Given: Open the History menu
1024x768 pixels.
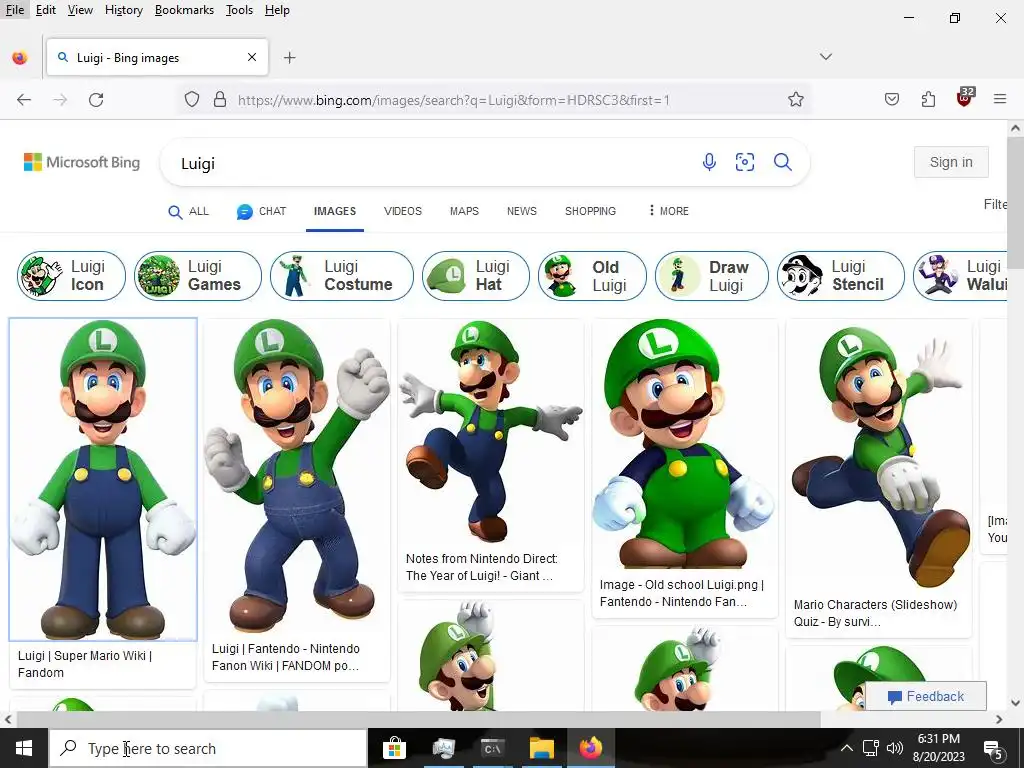Looking at the screenshot, I should point(123,10).
